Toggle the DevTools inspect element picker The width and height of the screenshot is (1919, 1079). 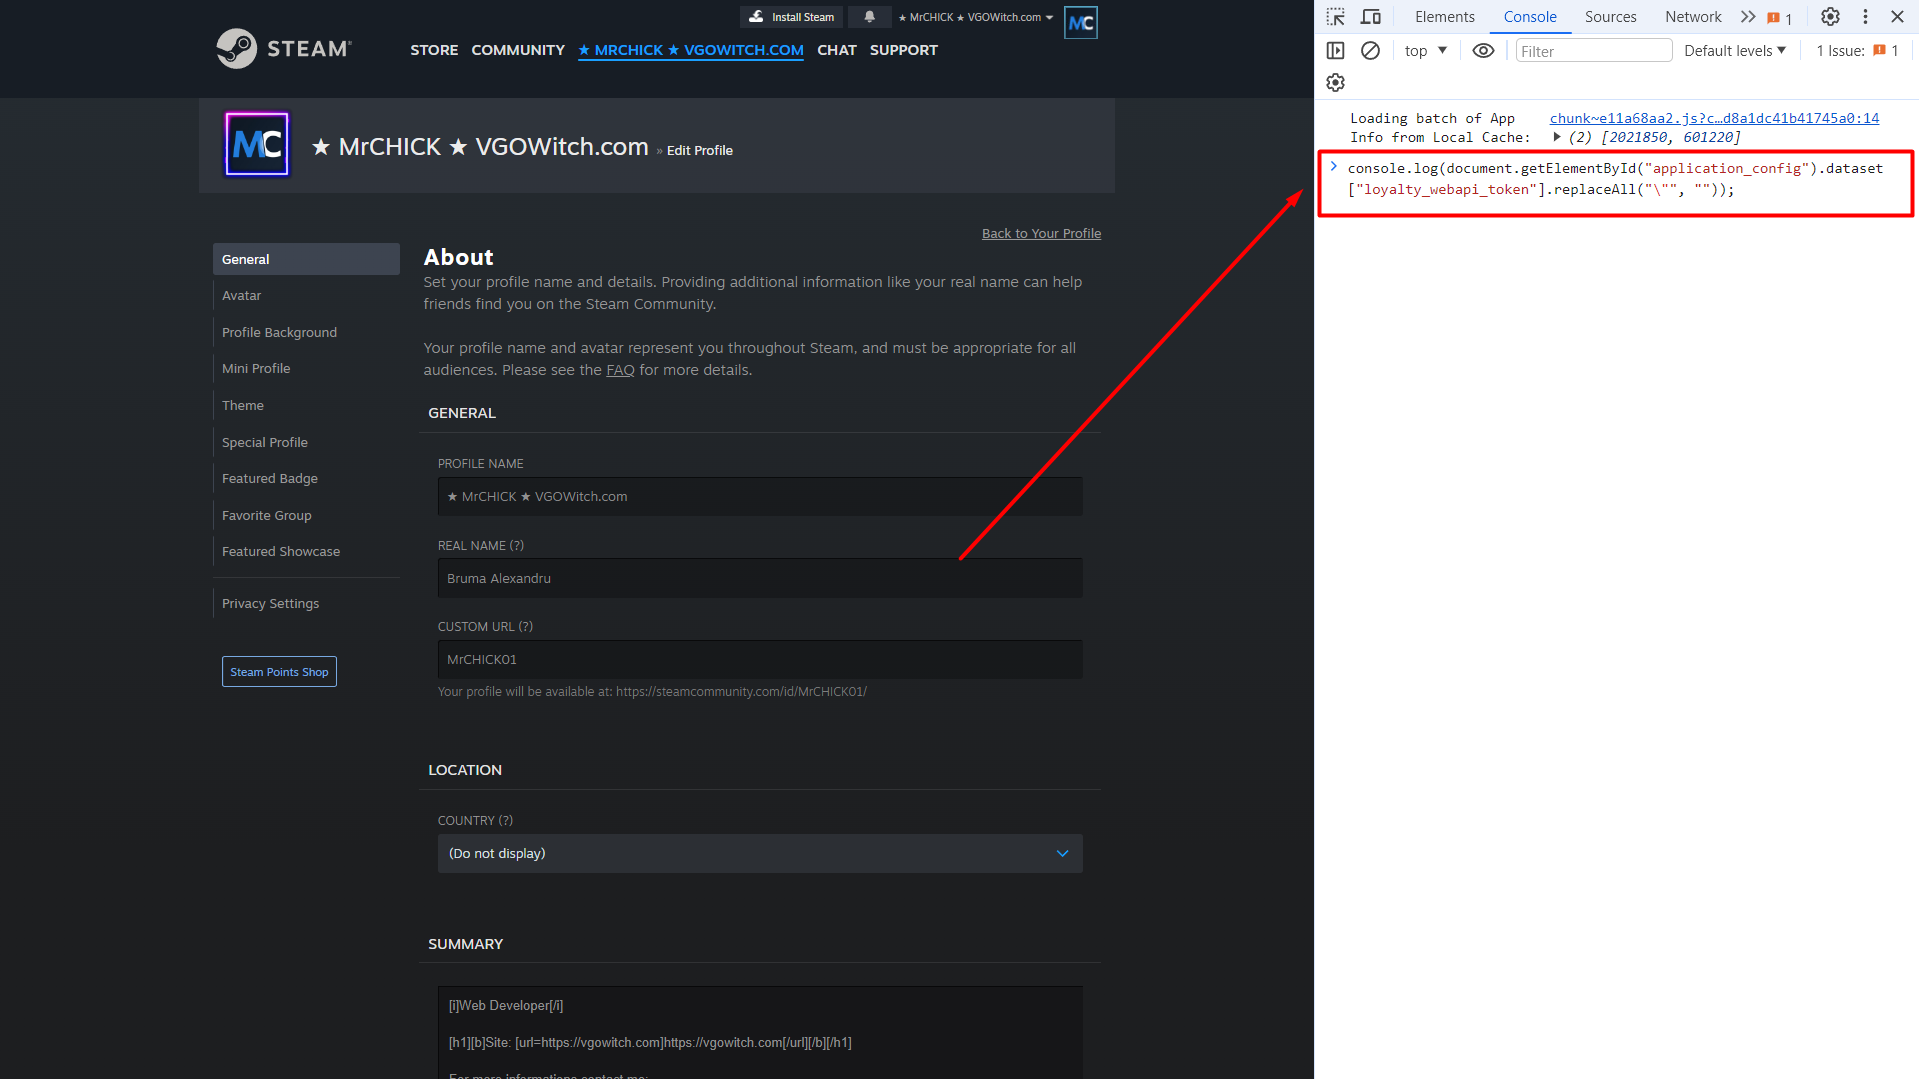[x=1335, y=17]
